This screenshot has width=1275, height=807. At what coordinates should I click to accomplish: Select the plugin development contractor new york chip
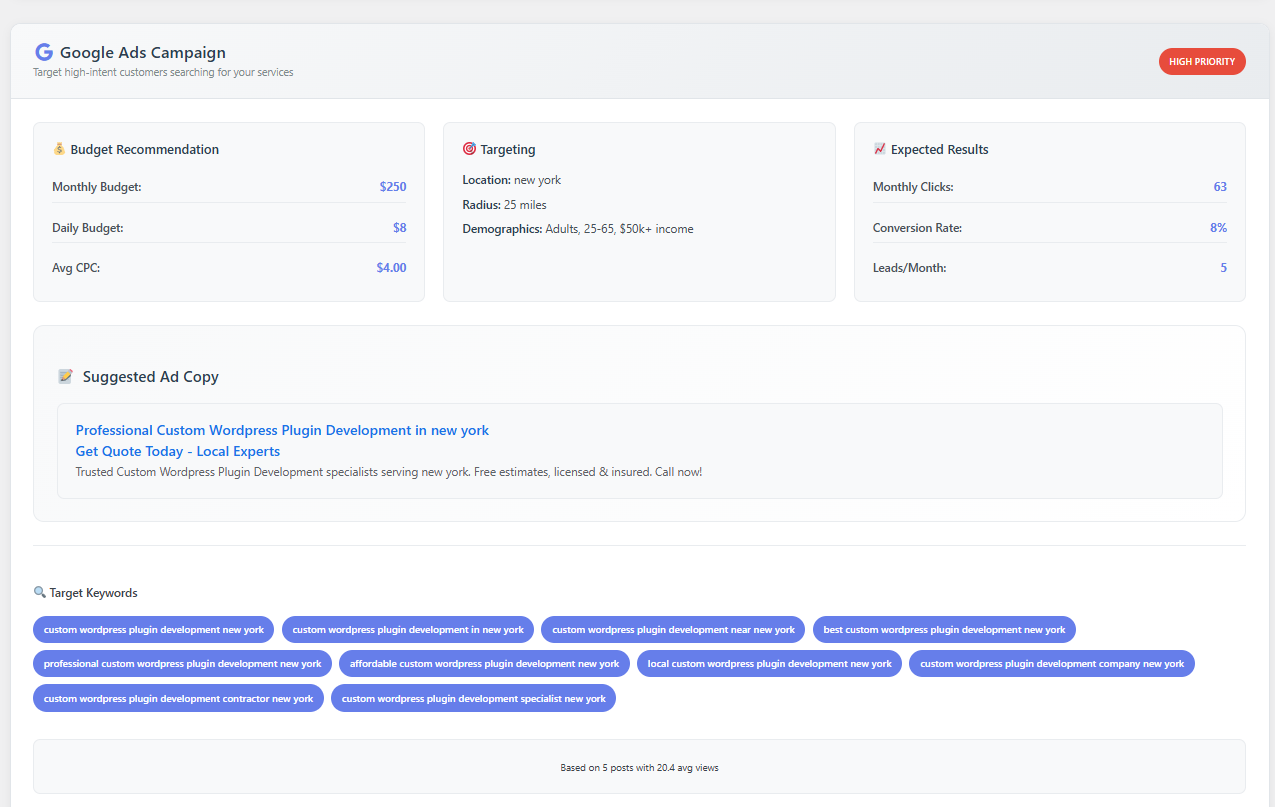point(178,699)
